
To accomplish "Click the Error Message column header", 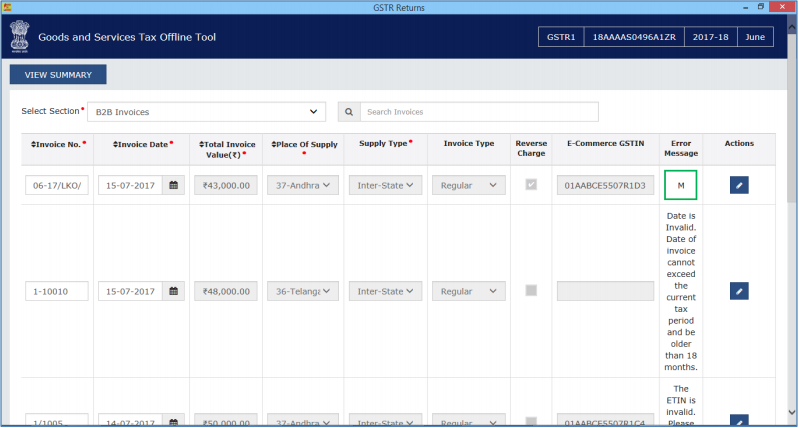I will 681,148.
